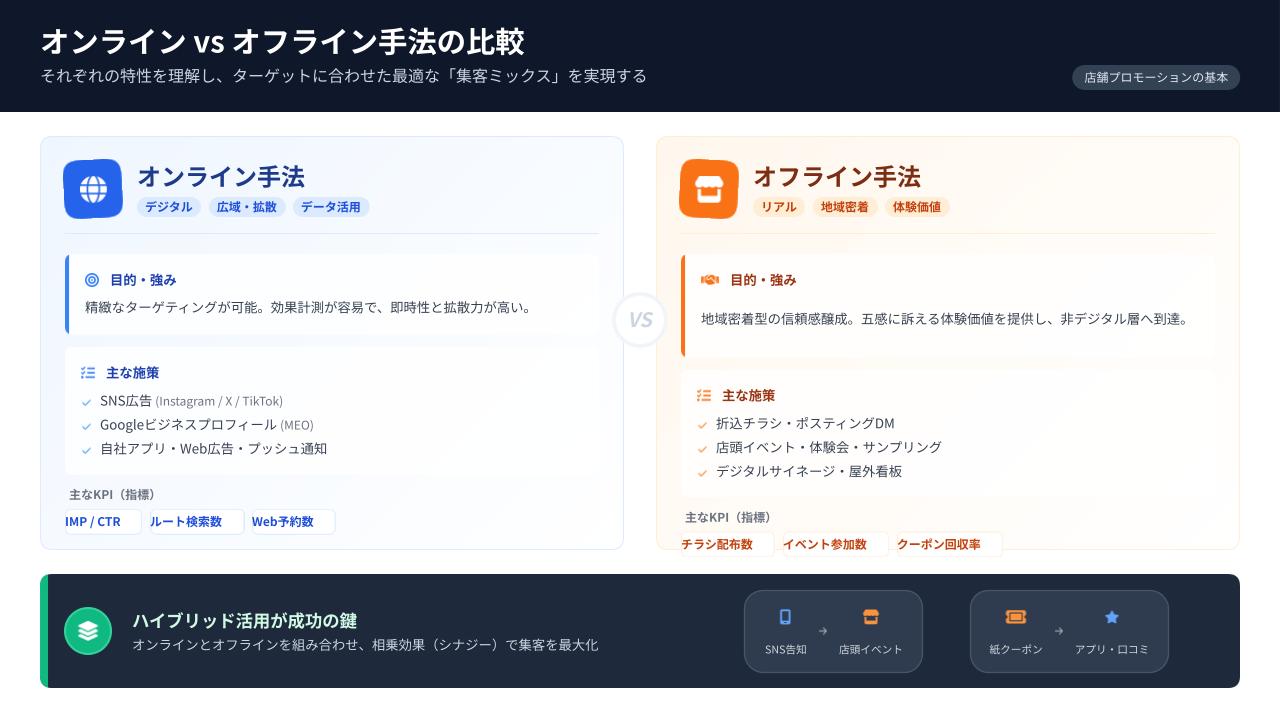Click the smartphone icon above SNS告知
This screenshot has width=1280, height=720.
[x=785, y=617]
